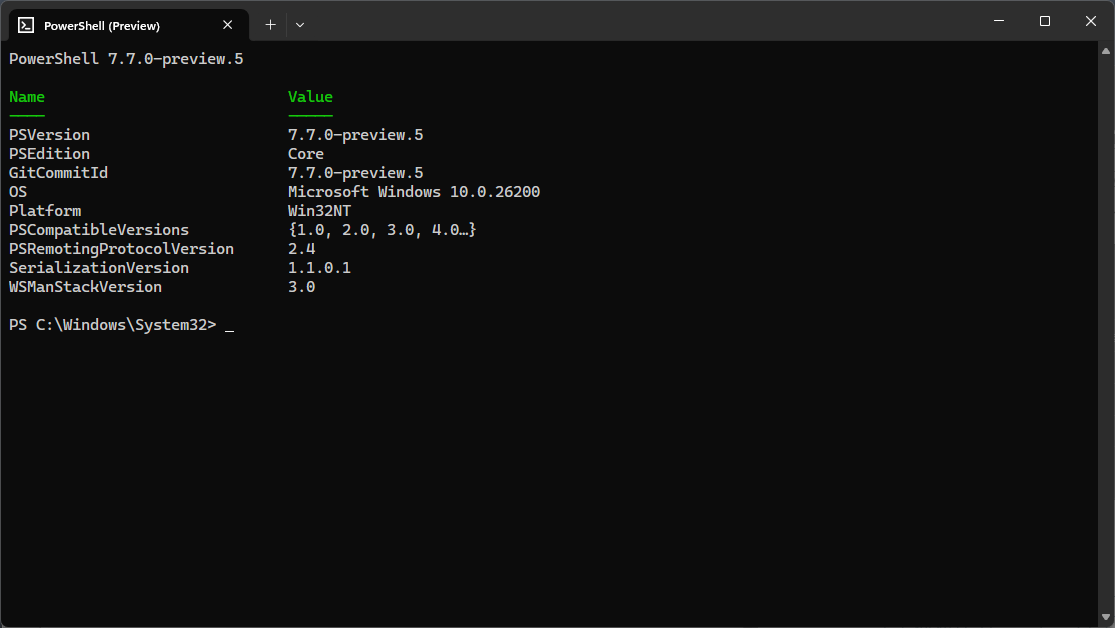This screenshot has height=628, width=1115.
Task: Click the '2.4' protocol version value
Action: 302,249
